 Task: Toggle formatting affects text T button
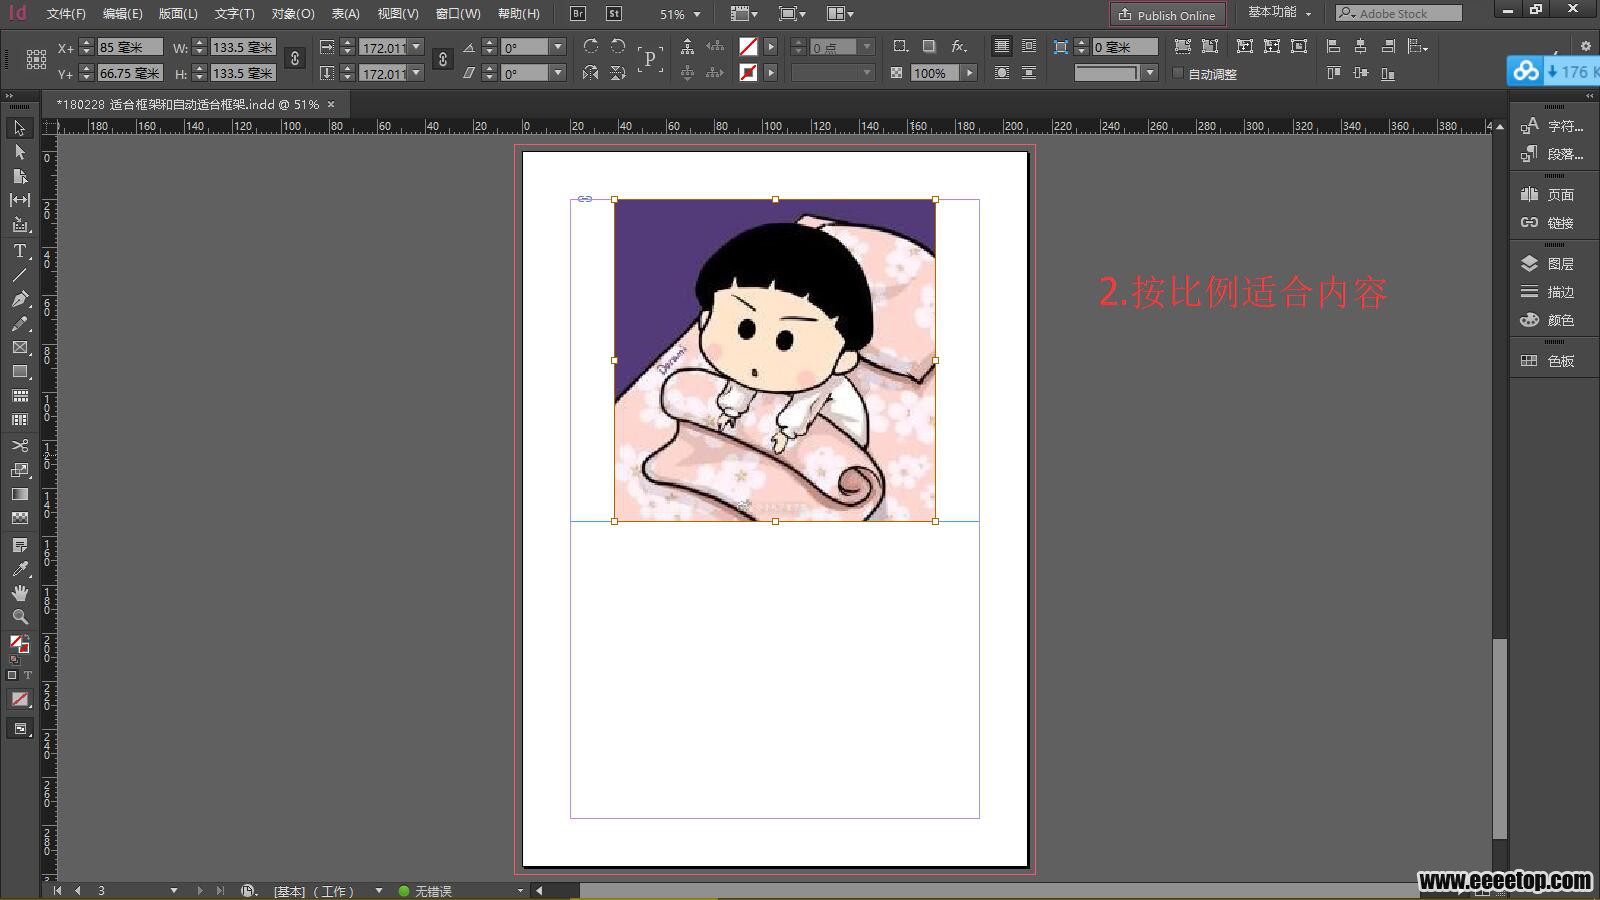[28, 675]
